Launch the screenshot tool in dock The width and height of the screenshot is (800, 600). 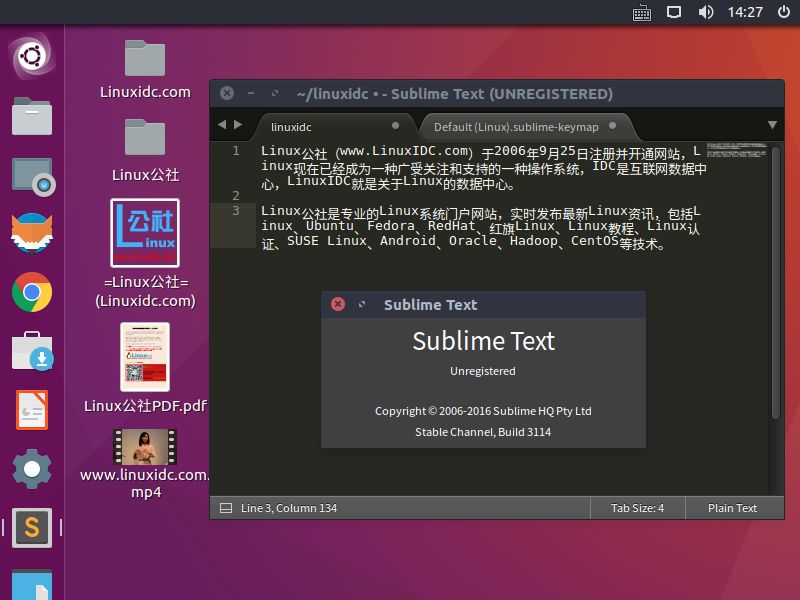coord(33,177)
